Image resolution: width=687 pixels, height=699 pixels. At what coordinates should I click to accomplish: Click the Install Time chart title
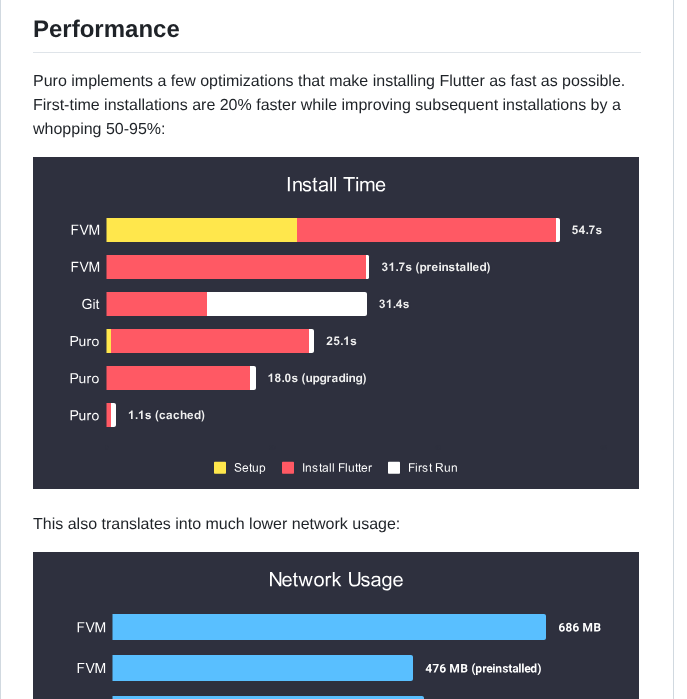click(336, 184)
